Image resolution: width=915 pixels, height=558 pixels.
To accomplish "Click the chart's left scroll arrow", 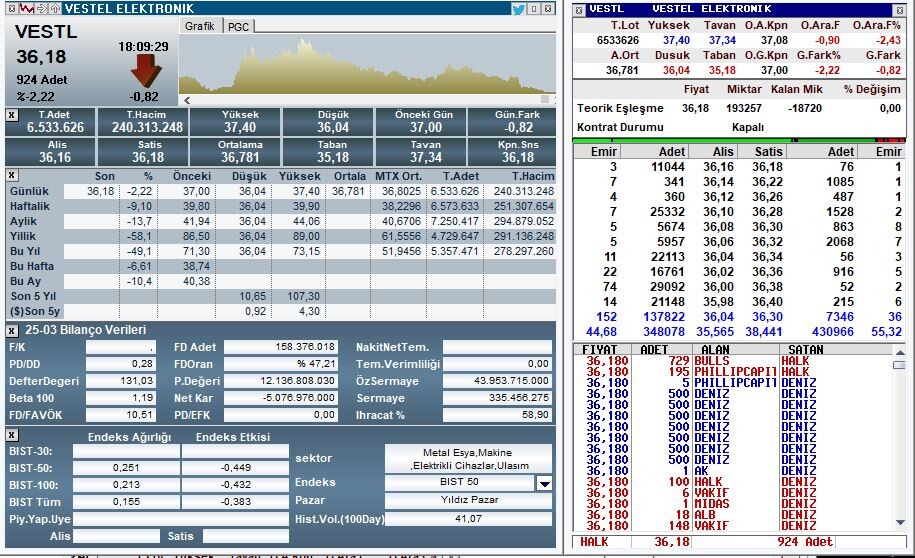I will tap(187, 100).
